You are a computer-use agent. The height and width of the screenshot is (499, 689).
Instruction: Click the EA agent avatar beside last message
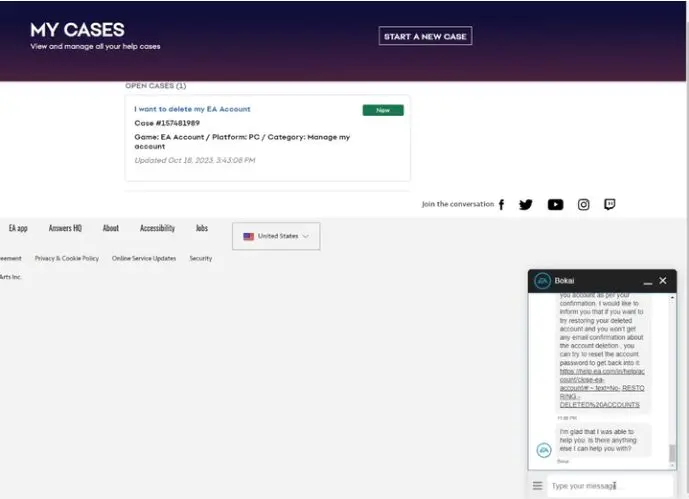point(544,450)
